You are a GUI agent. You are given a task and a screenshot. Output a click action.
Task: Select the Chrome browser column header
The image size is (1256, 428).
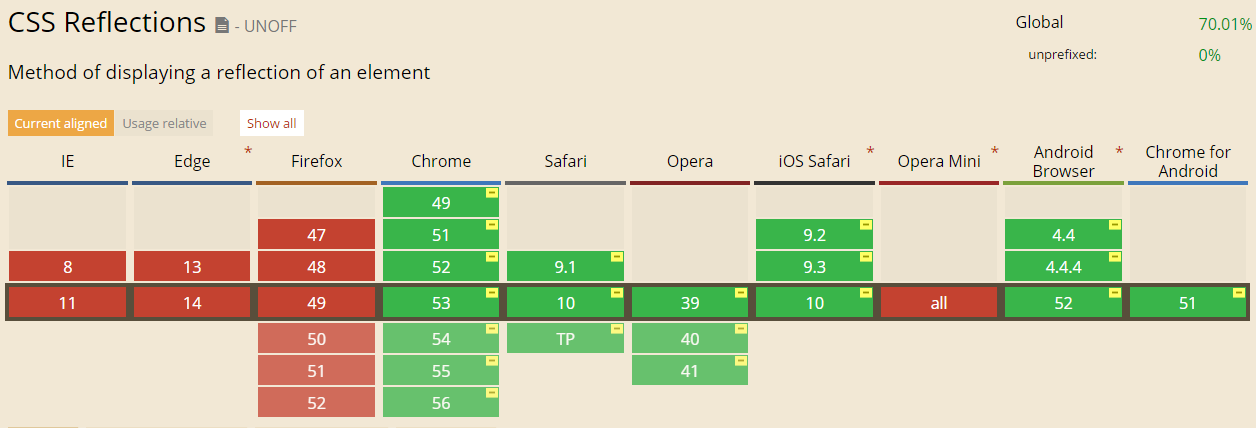tap(441, 161)
